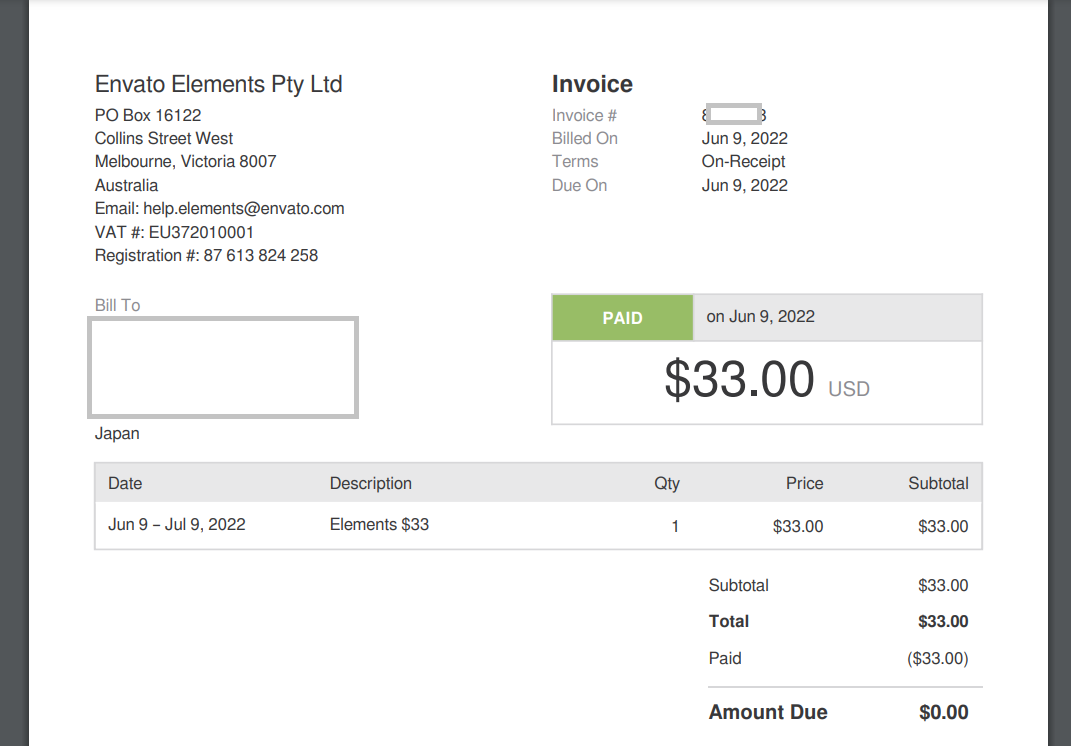Image resolution: width=1071 pixels, height=746 pixels.
Task: Select the Japan country text under Bill To
Action: pos(117,434)
